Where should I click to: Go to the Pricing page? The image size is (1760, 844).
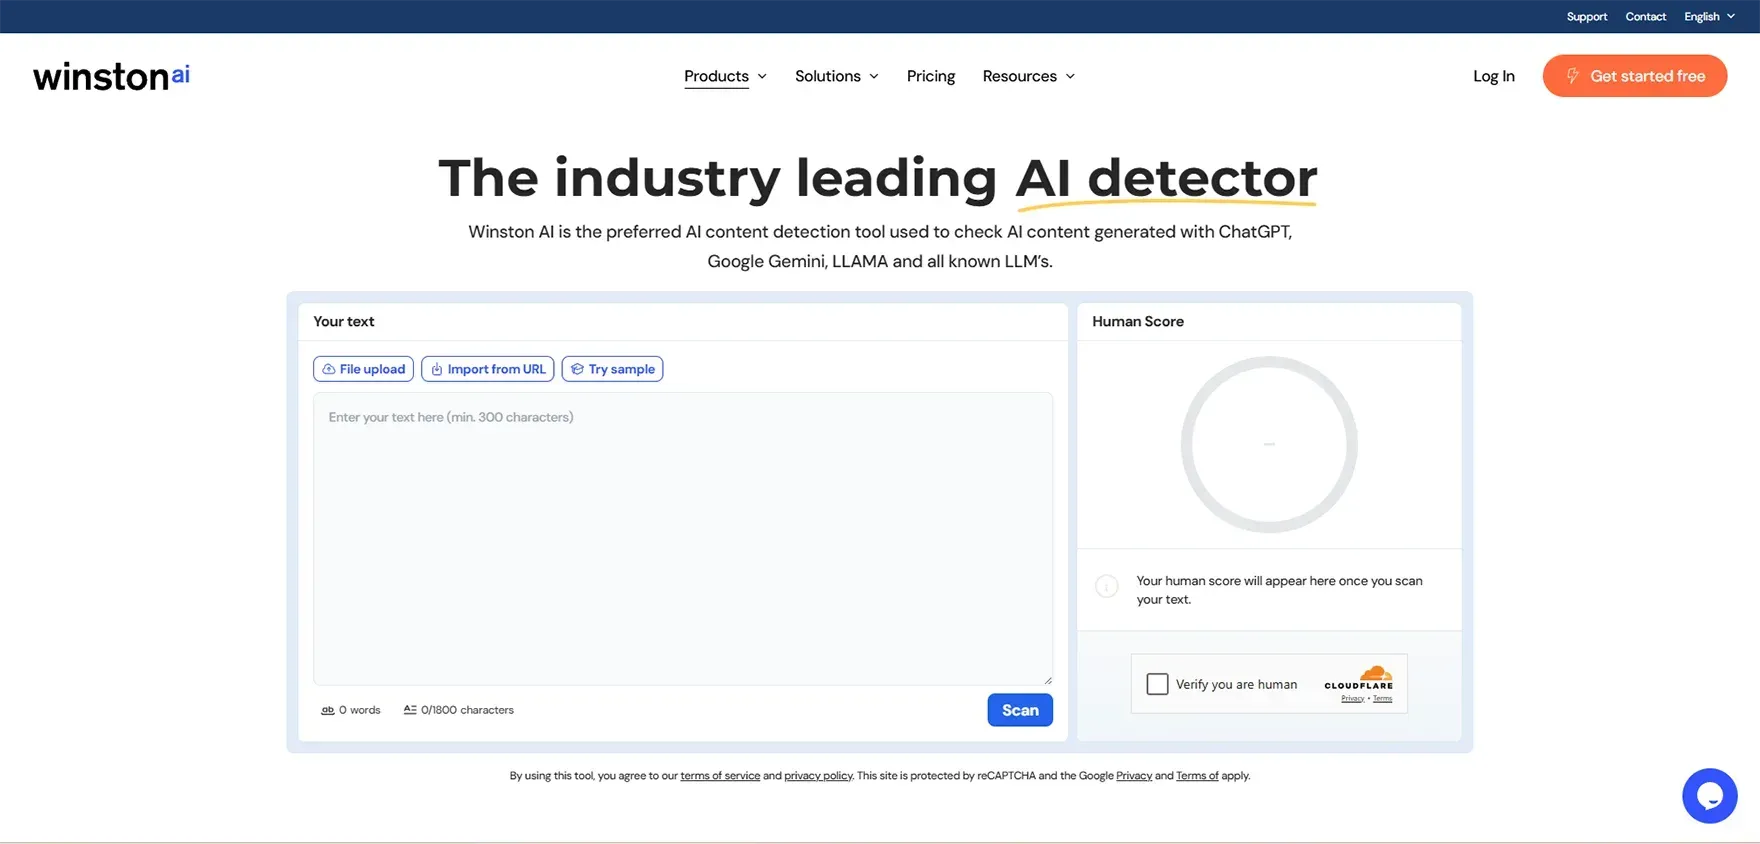[x=930, y=76]
